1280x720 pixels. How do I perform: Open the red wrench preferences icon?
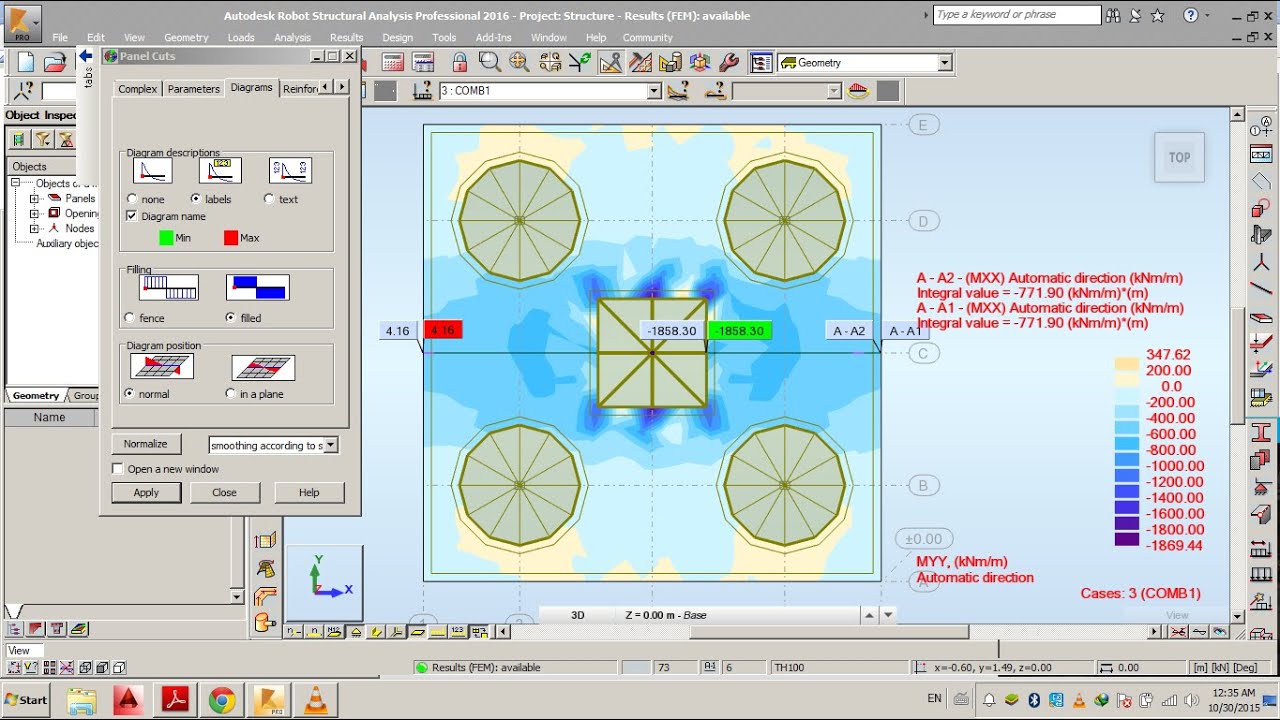(729, 62)
